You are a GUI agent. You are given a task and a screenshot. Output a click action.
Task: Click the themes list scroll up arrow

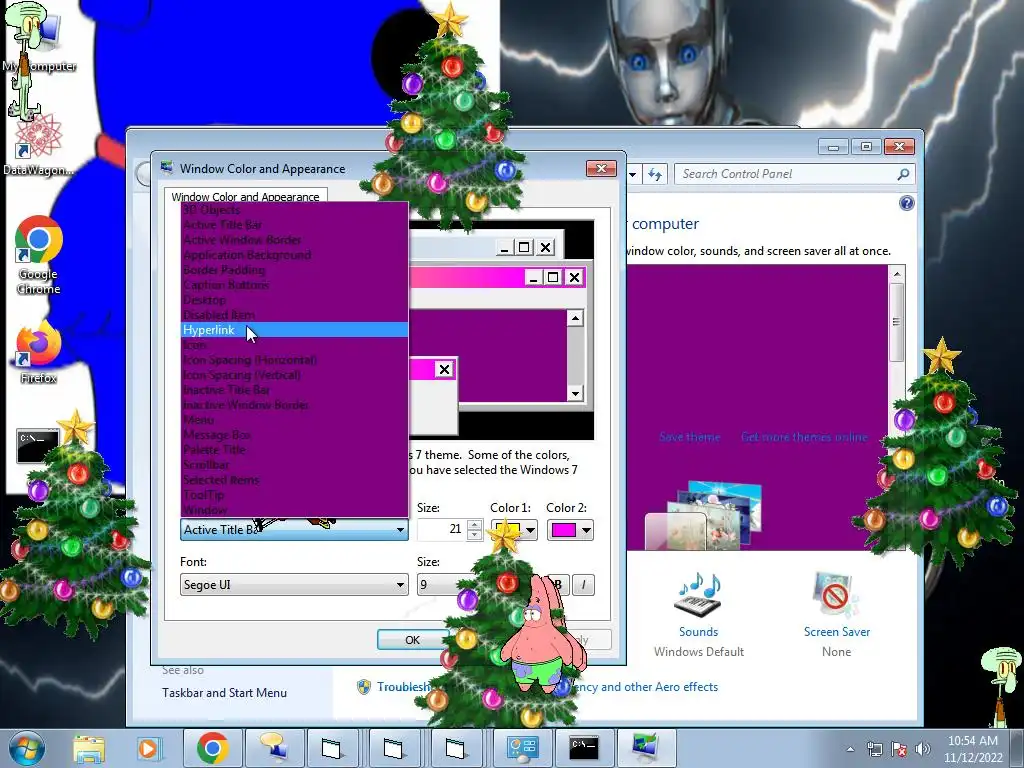point(897,274)
